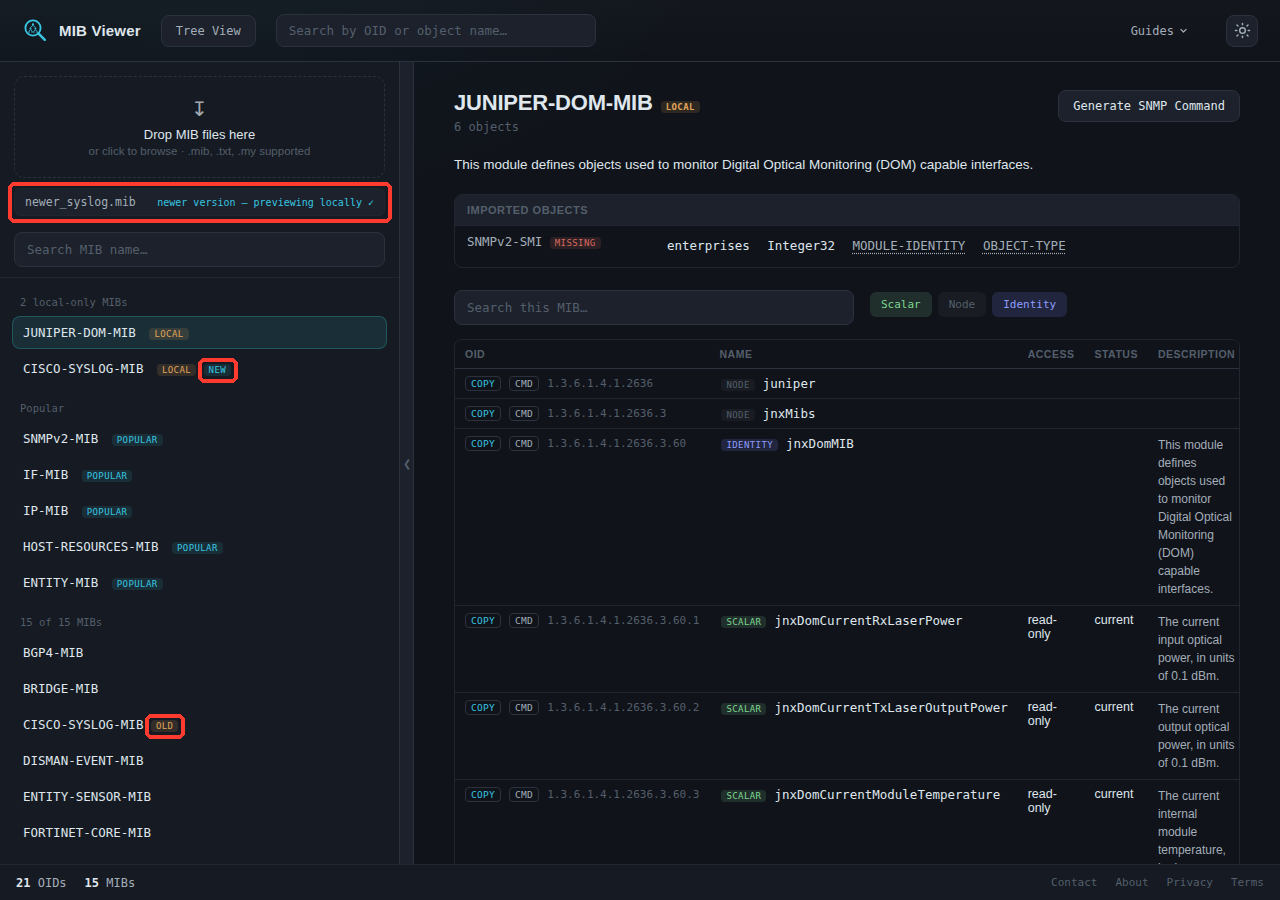Image resolution: width=1280 pixels, height=900 pixels.
Task: Click the OID column header
Action: [475, 354]
